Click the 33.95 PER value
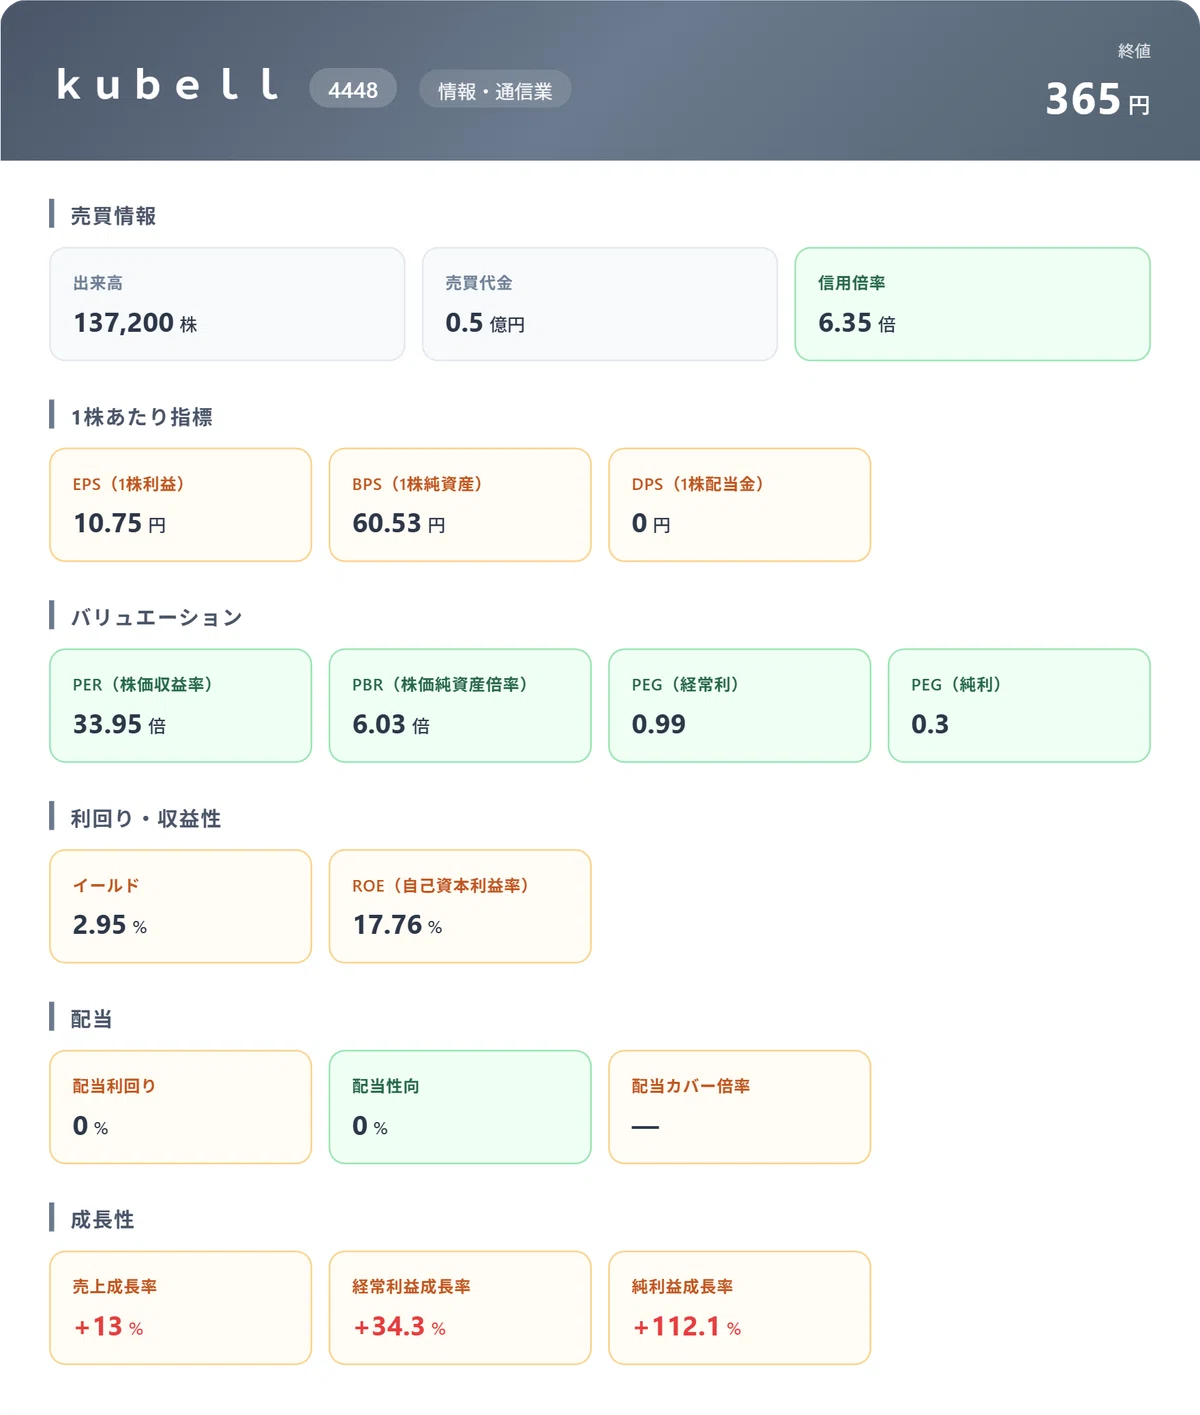This screenshot has width=1200, height=1415. tap(107, 724)
